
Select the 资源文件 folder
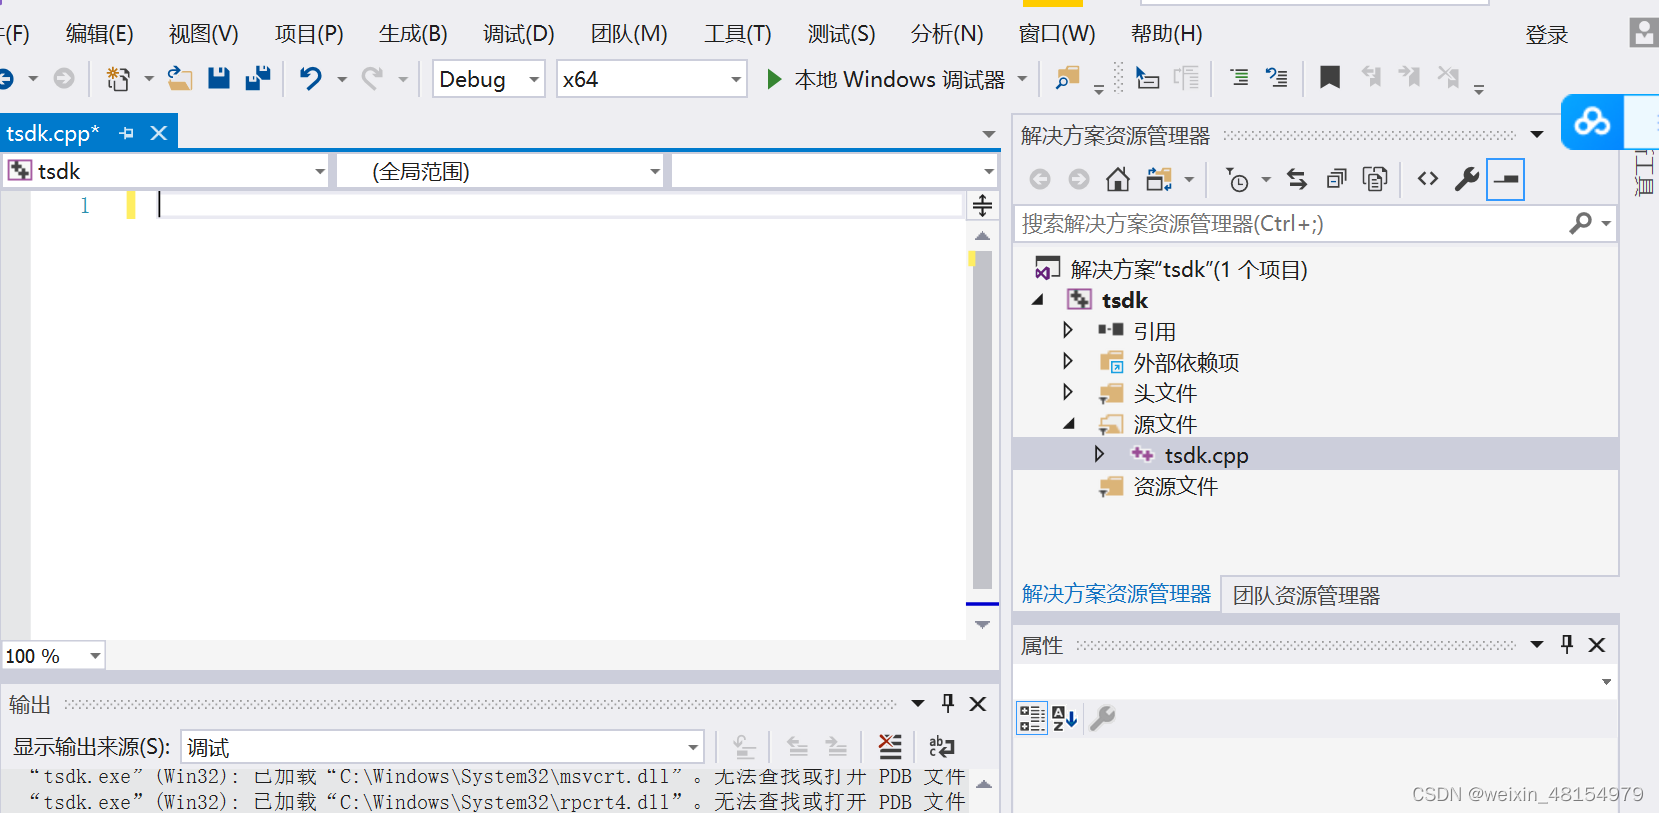click(1175, 486)
